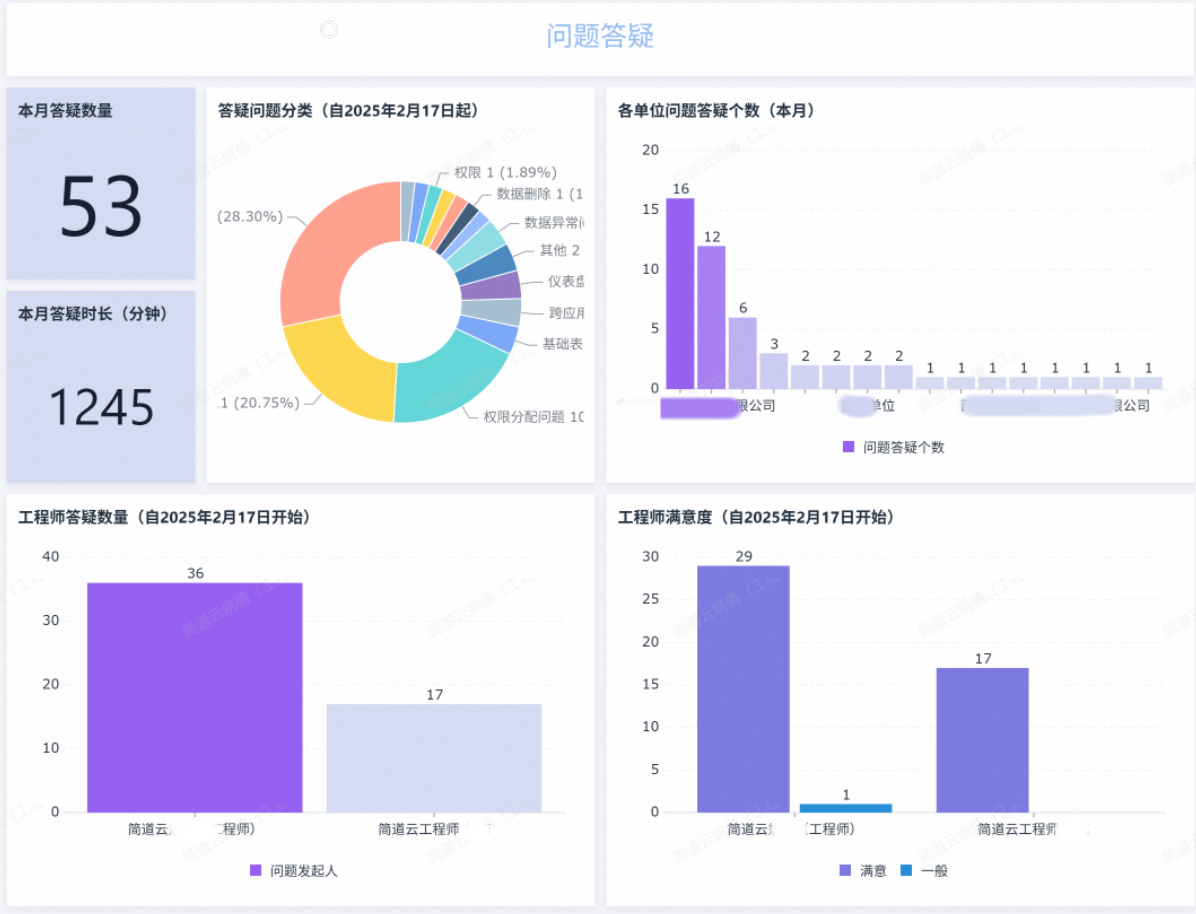Click the purple bar valued 36
This screenshot has height=914, width=1196.
[x=195, y=697]
